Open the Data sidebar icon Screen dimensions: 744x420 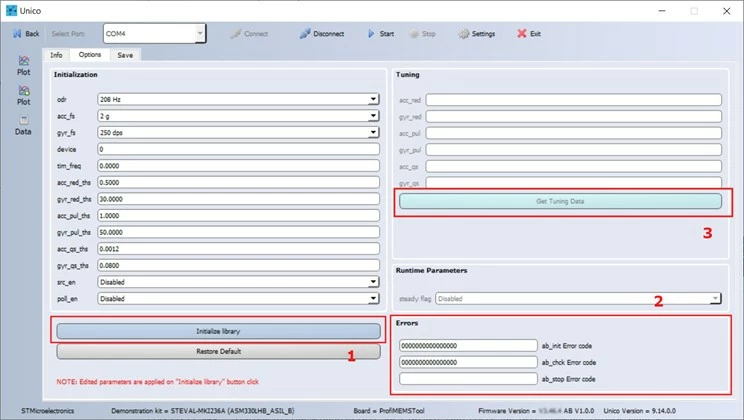24,120
